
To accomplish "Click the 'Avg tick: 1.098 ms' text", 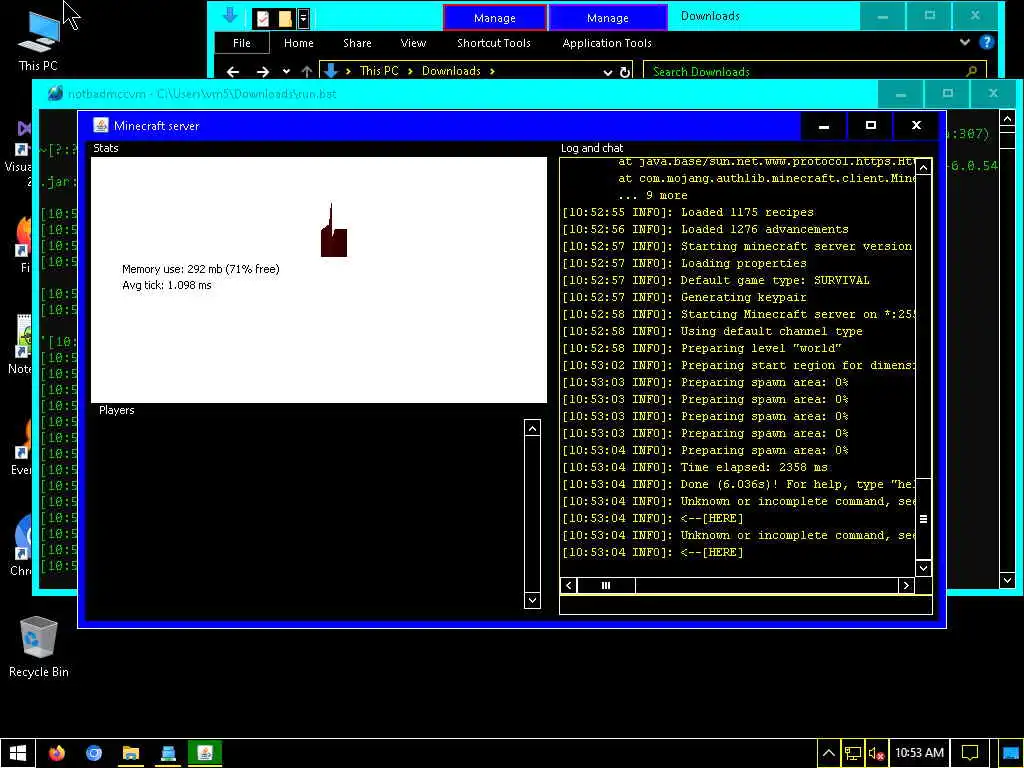I will tap(167, 285).
